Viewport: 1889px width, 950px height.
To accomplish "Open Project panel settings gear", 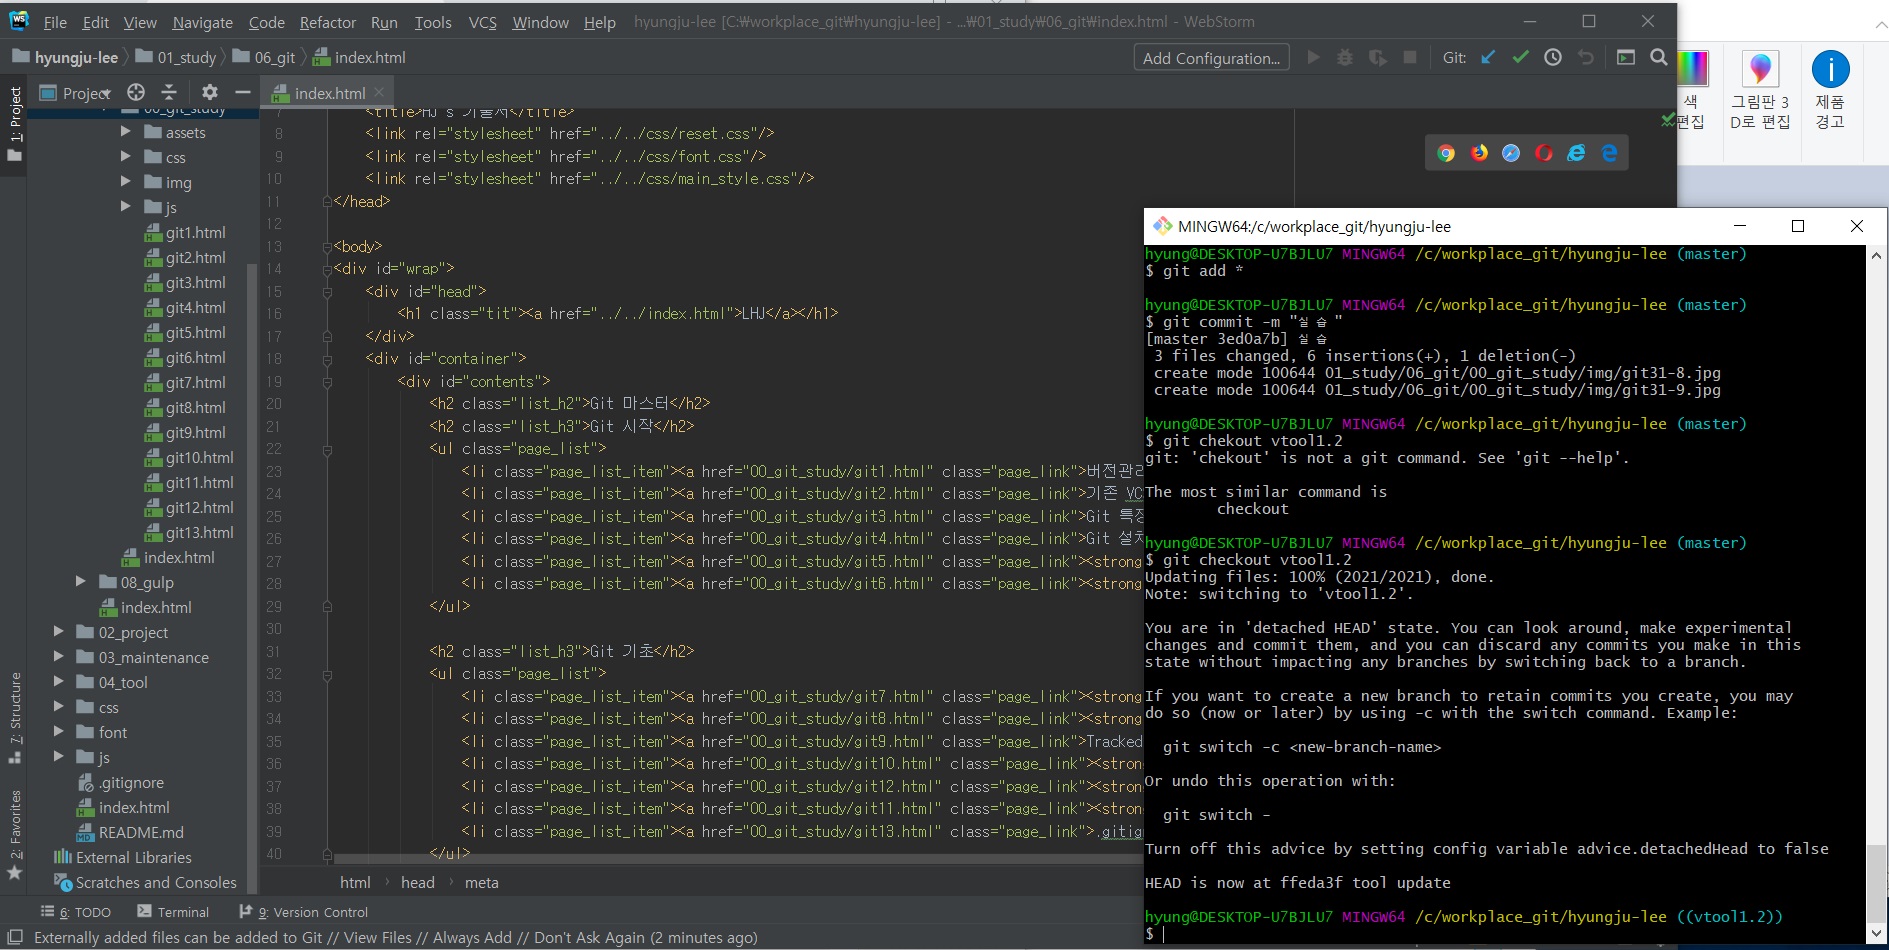I will pyautogui.click(x=209, y=92).
